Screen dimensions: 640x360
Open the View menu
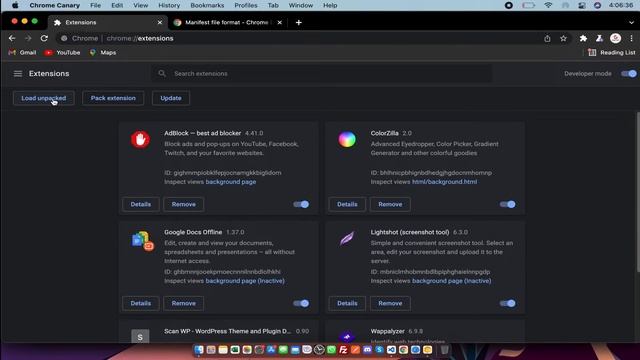point(140,5)
